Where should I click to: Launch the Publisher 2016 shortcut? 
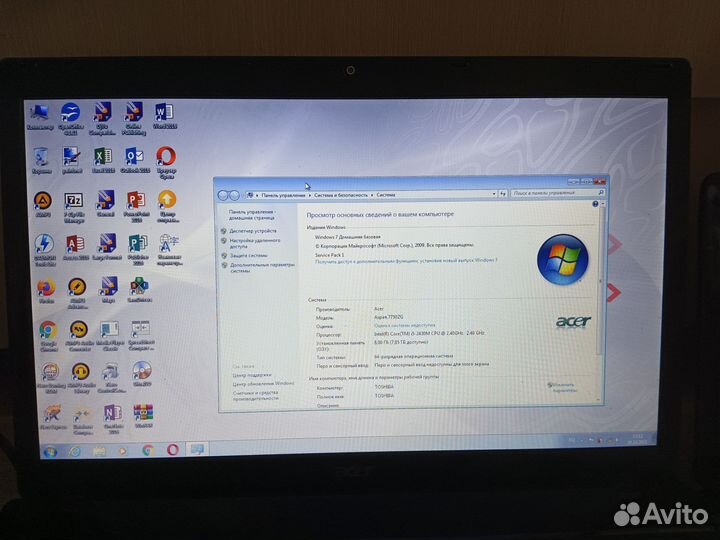138,250
